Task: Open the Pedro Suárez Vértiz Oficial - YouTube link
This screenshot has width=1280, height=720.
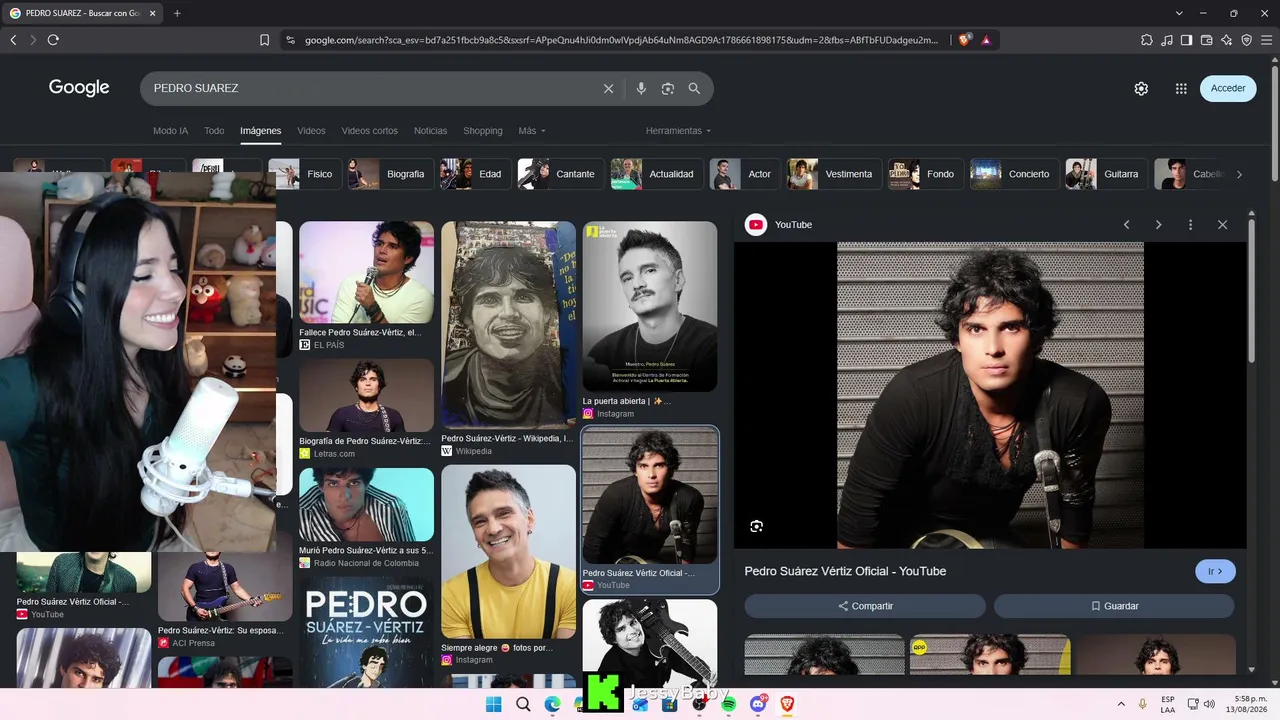Action: tap(845, 571)
